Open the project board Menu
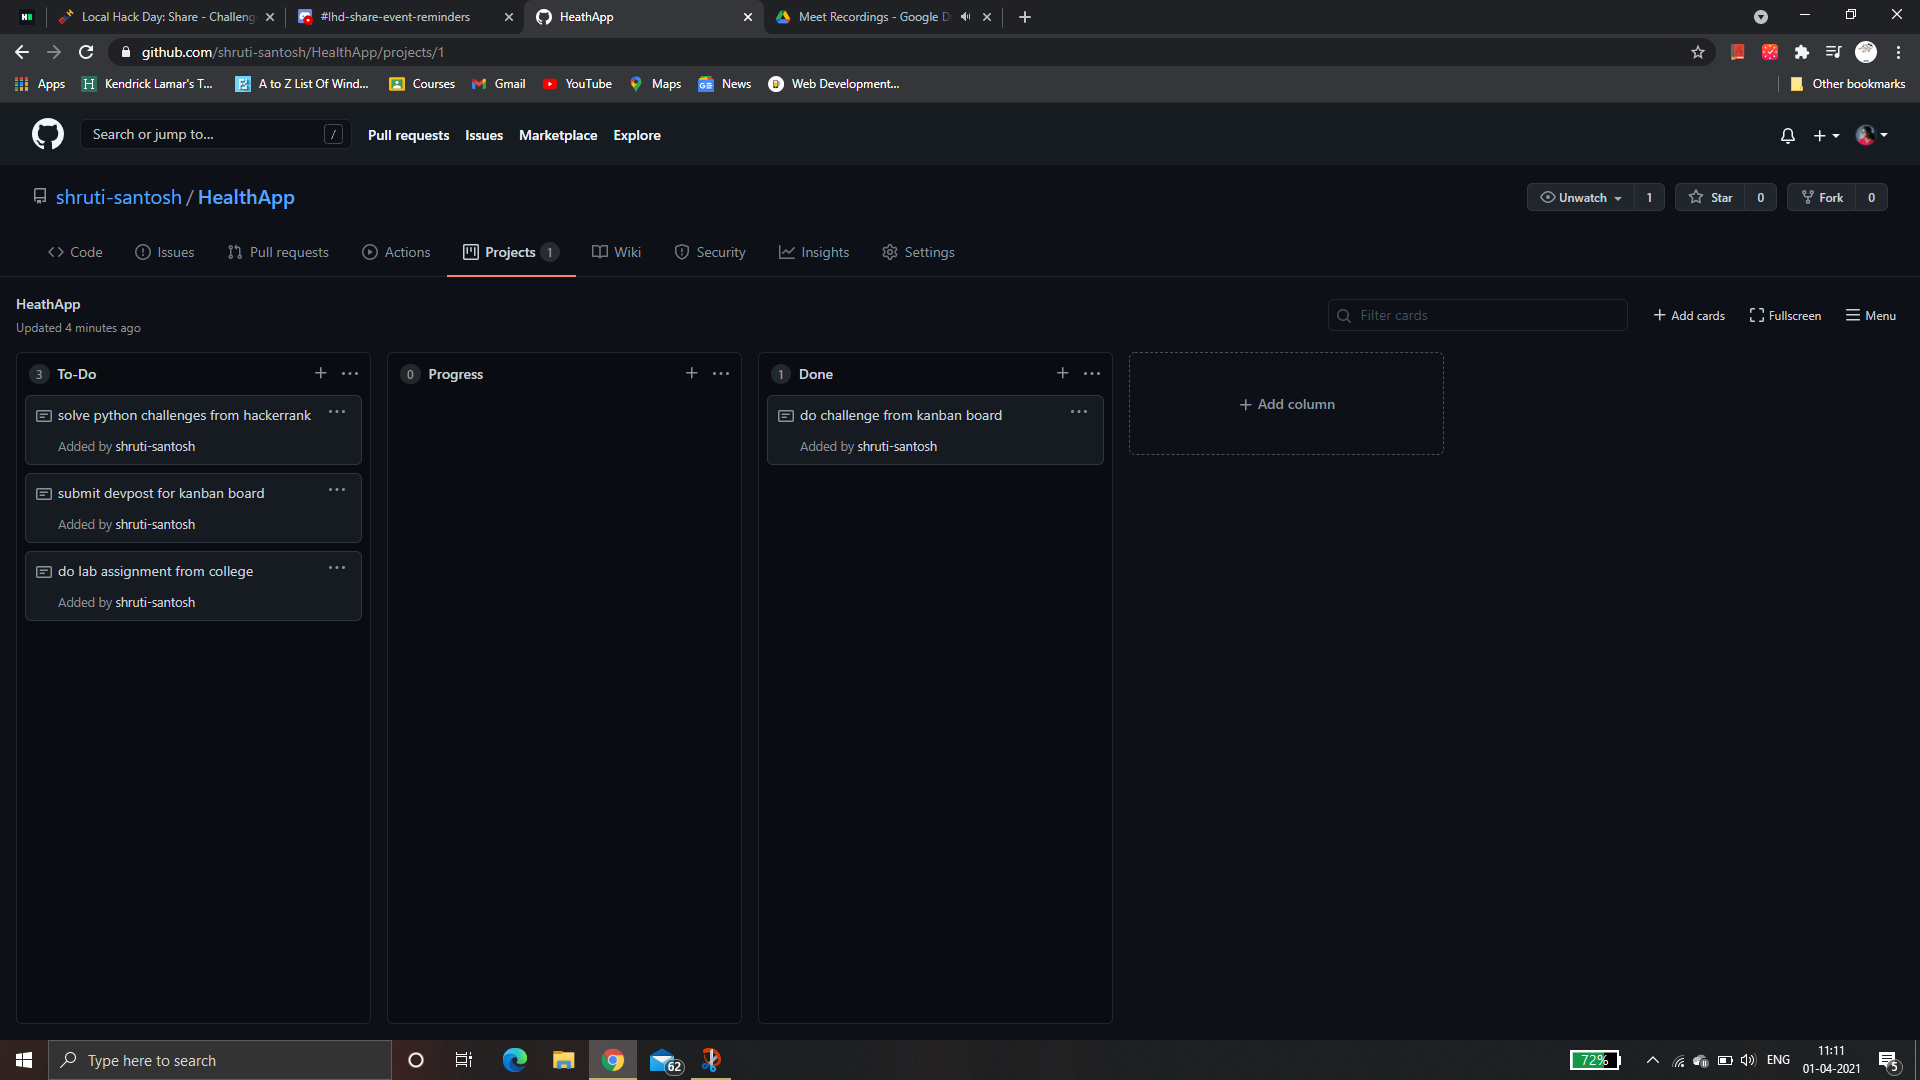The image size is (1920, 1080). [1870, 315]
